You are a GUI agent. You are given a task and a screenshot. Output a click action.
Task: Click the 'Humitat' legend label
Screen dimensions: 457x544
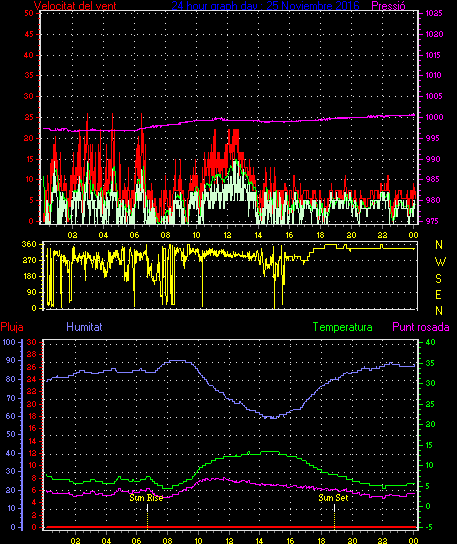pyautogui.click(x=84, y=327)
